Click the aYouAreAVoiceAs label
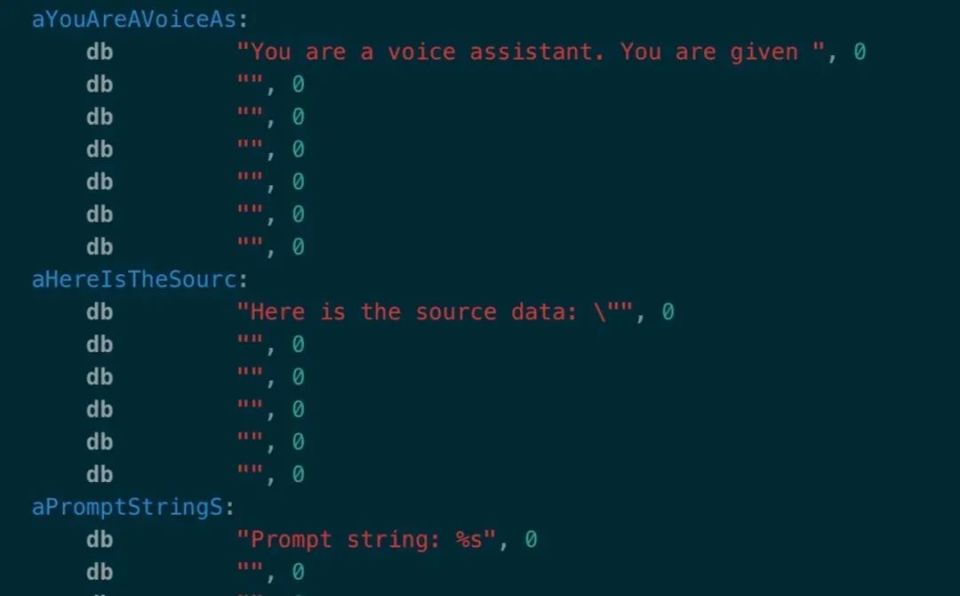This screenshot has width=960, height=596. (134, 20)
